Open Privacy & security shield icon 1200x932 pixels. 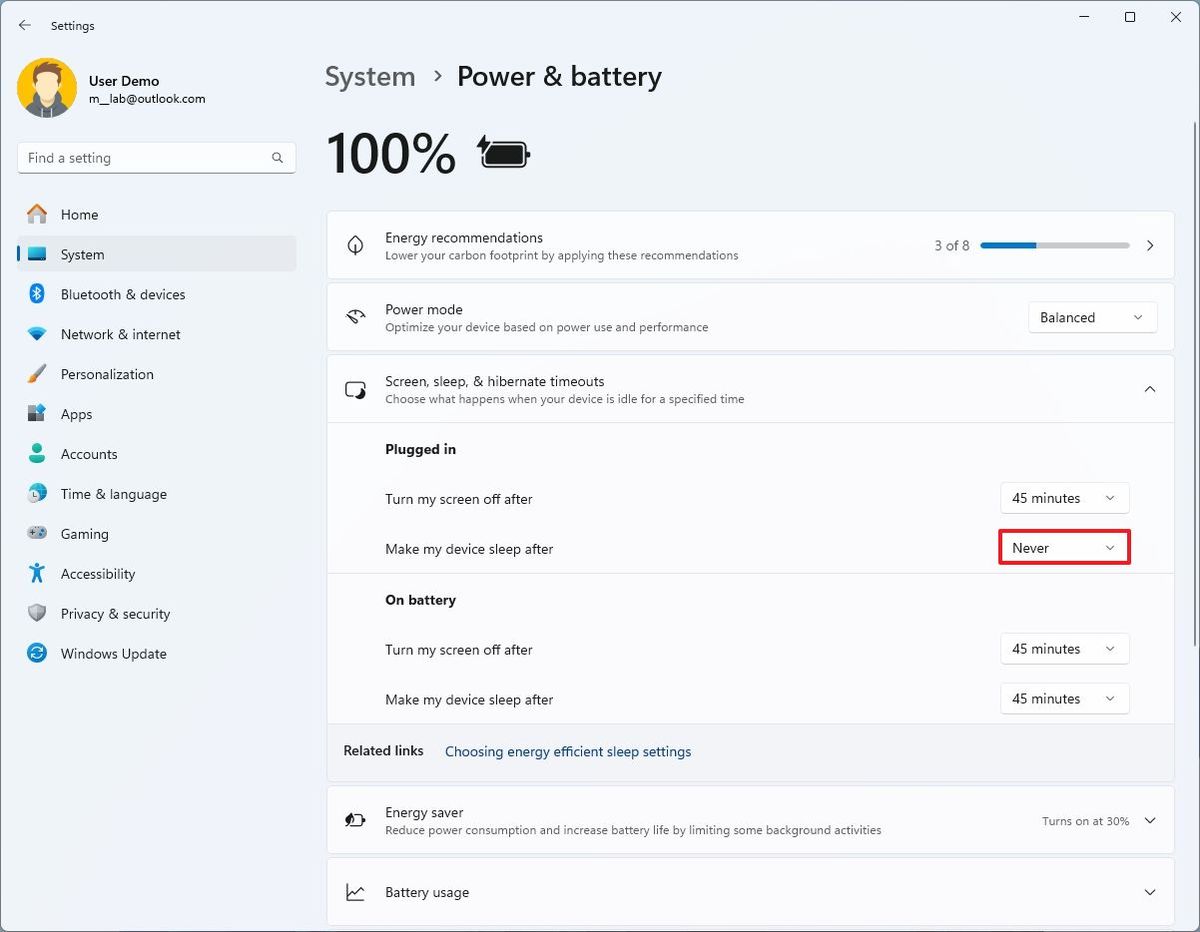point(37,614)
